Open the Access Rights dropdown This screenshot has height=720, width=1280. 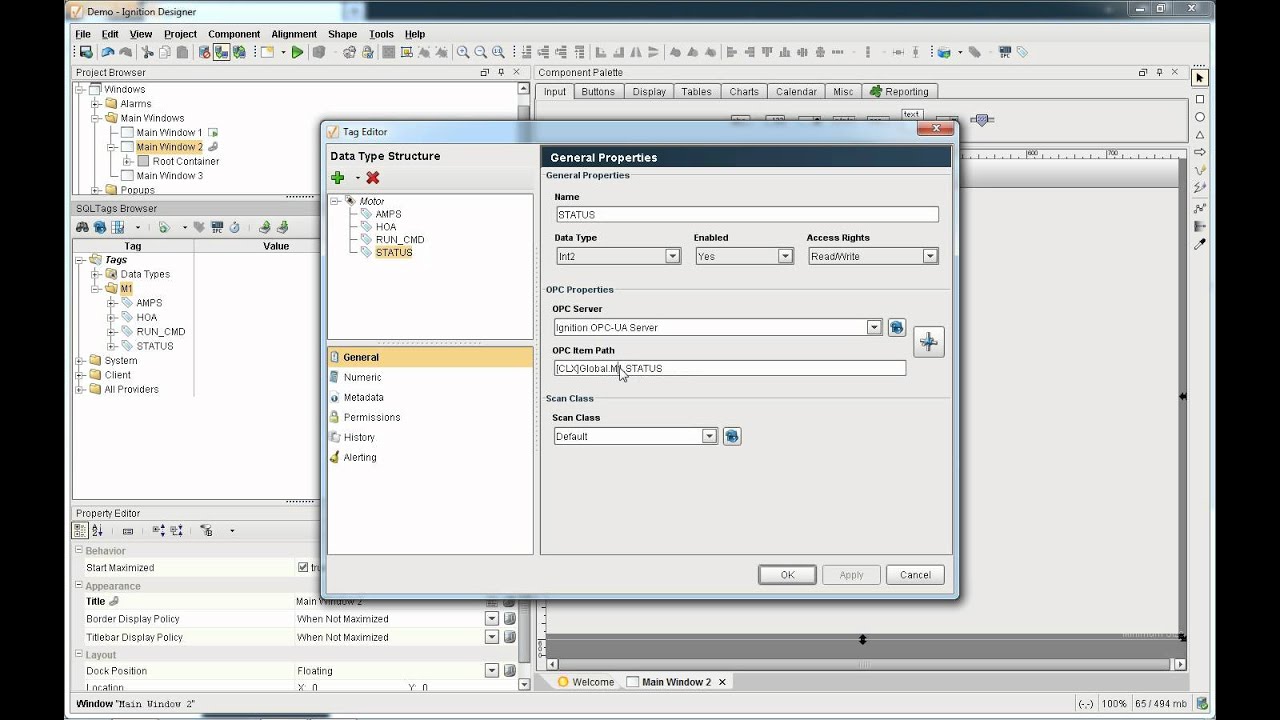930,256
